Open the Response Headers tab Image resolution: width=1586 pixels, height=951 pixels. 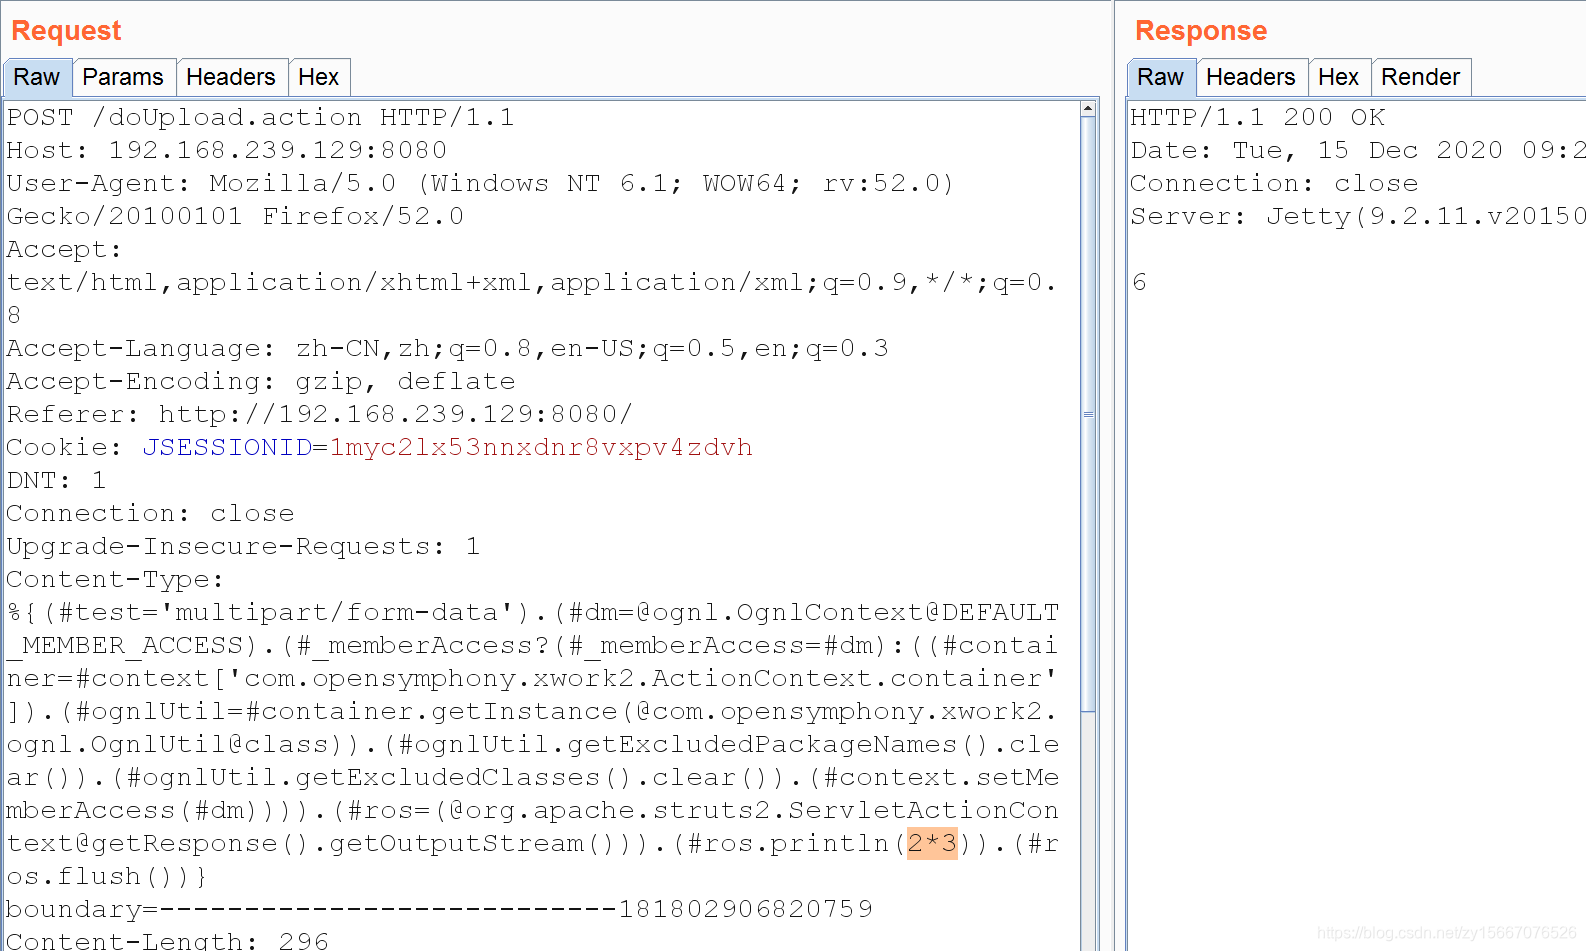click(1251, 77)
